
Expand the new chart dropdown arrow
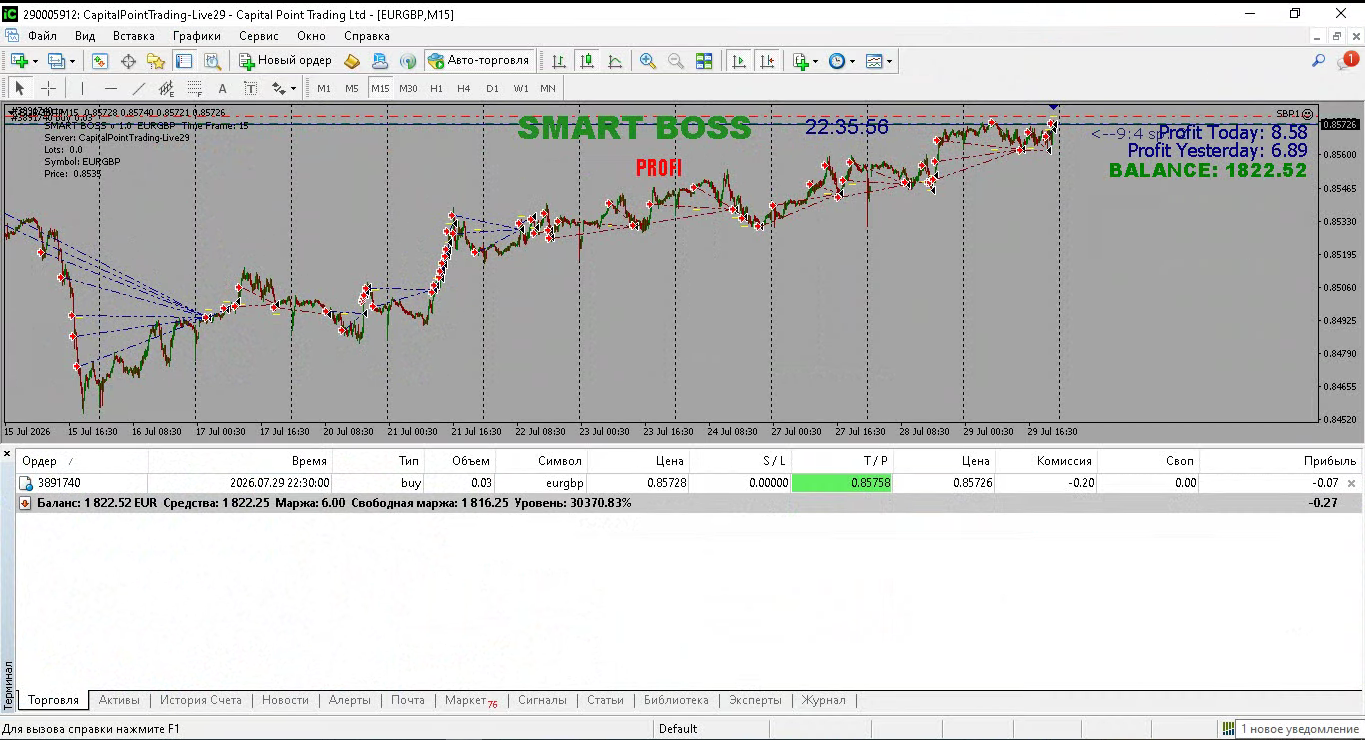(x=35, y=61)
